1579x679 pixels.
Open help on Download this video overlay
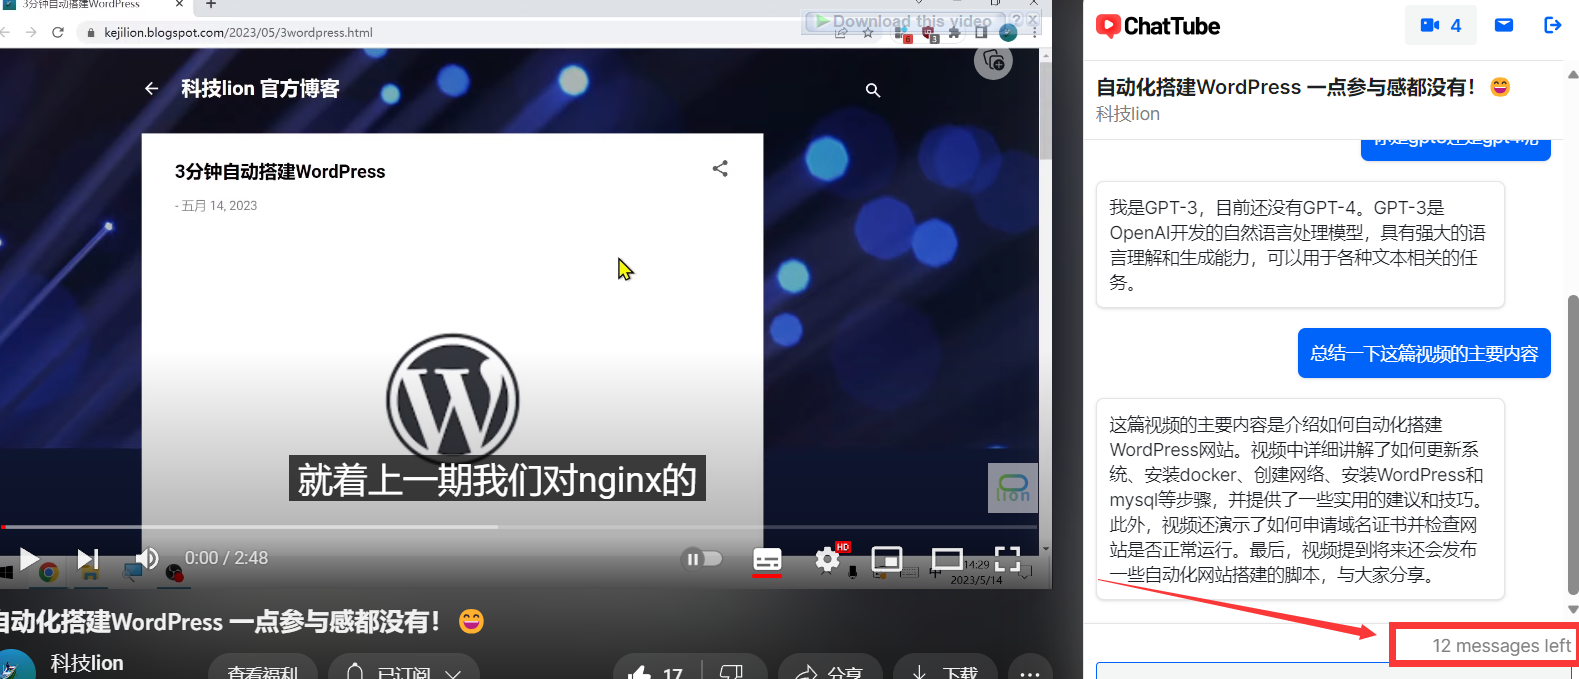click(1016, 20)
